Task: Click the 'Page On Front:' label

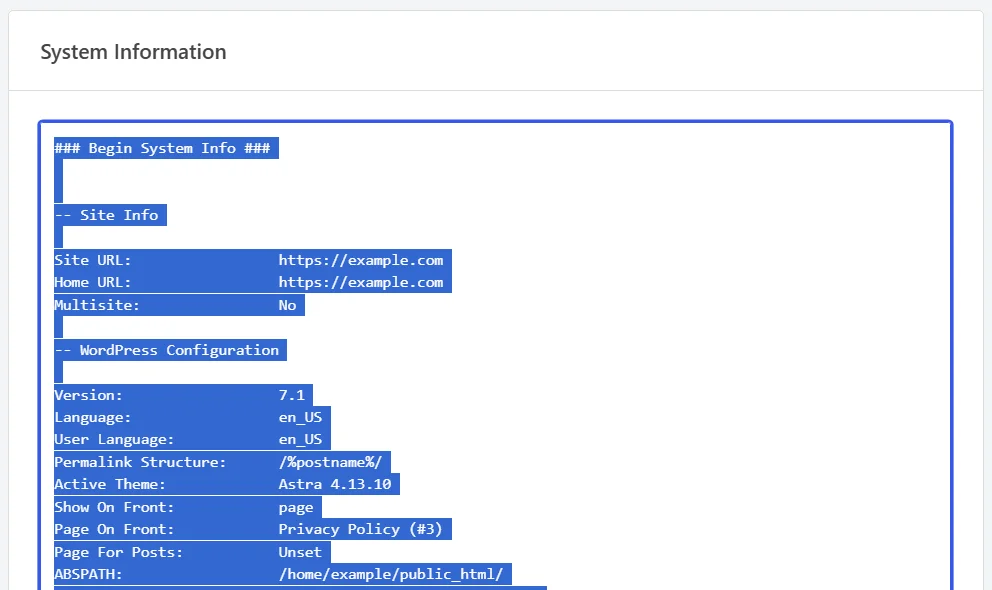Action: (115, 529)
